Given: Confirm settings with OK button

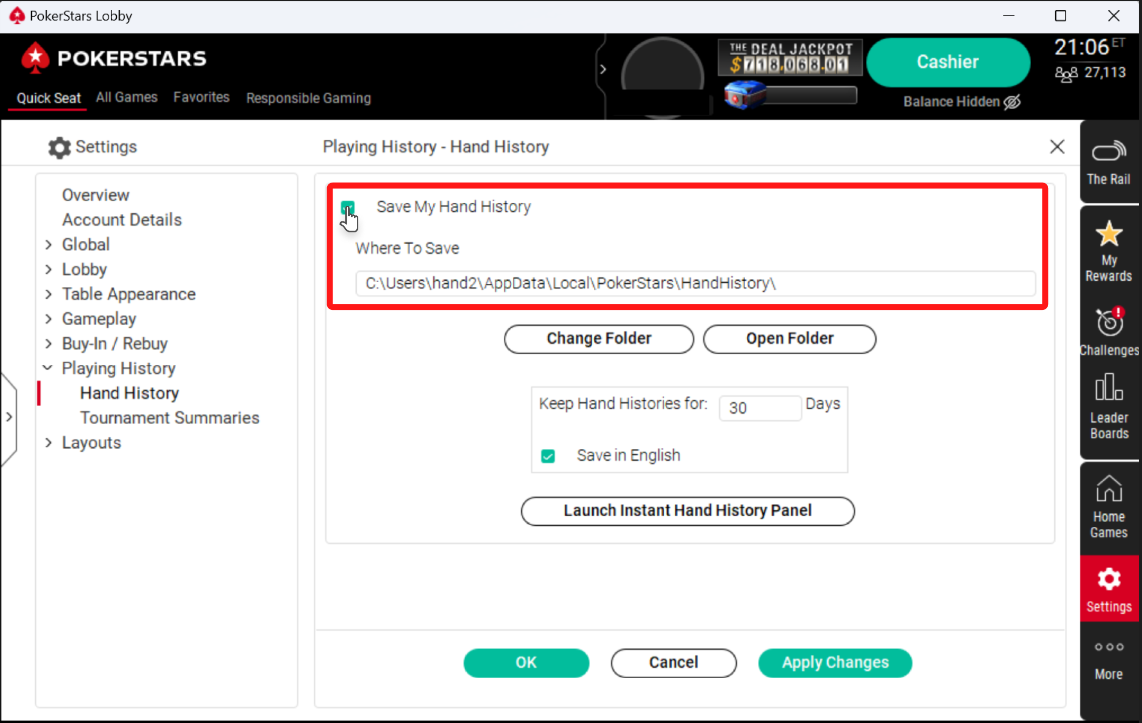Looking at the screenshot, I should click(526, 663).
